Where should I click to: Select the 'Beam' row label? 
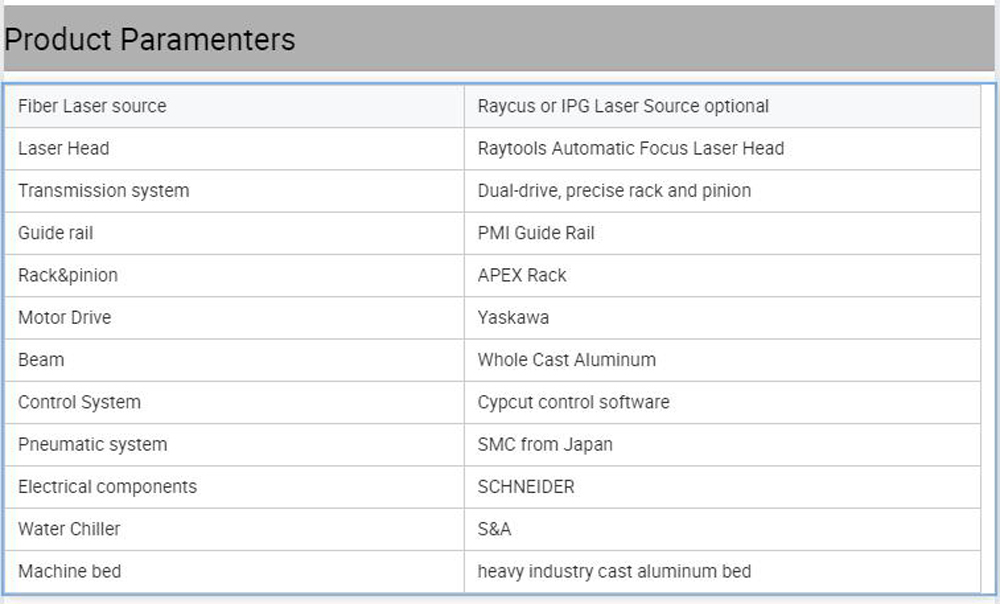[x=41, y=360]
